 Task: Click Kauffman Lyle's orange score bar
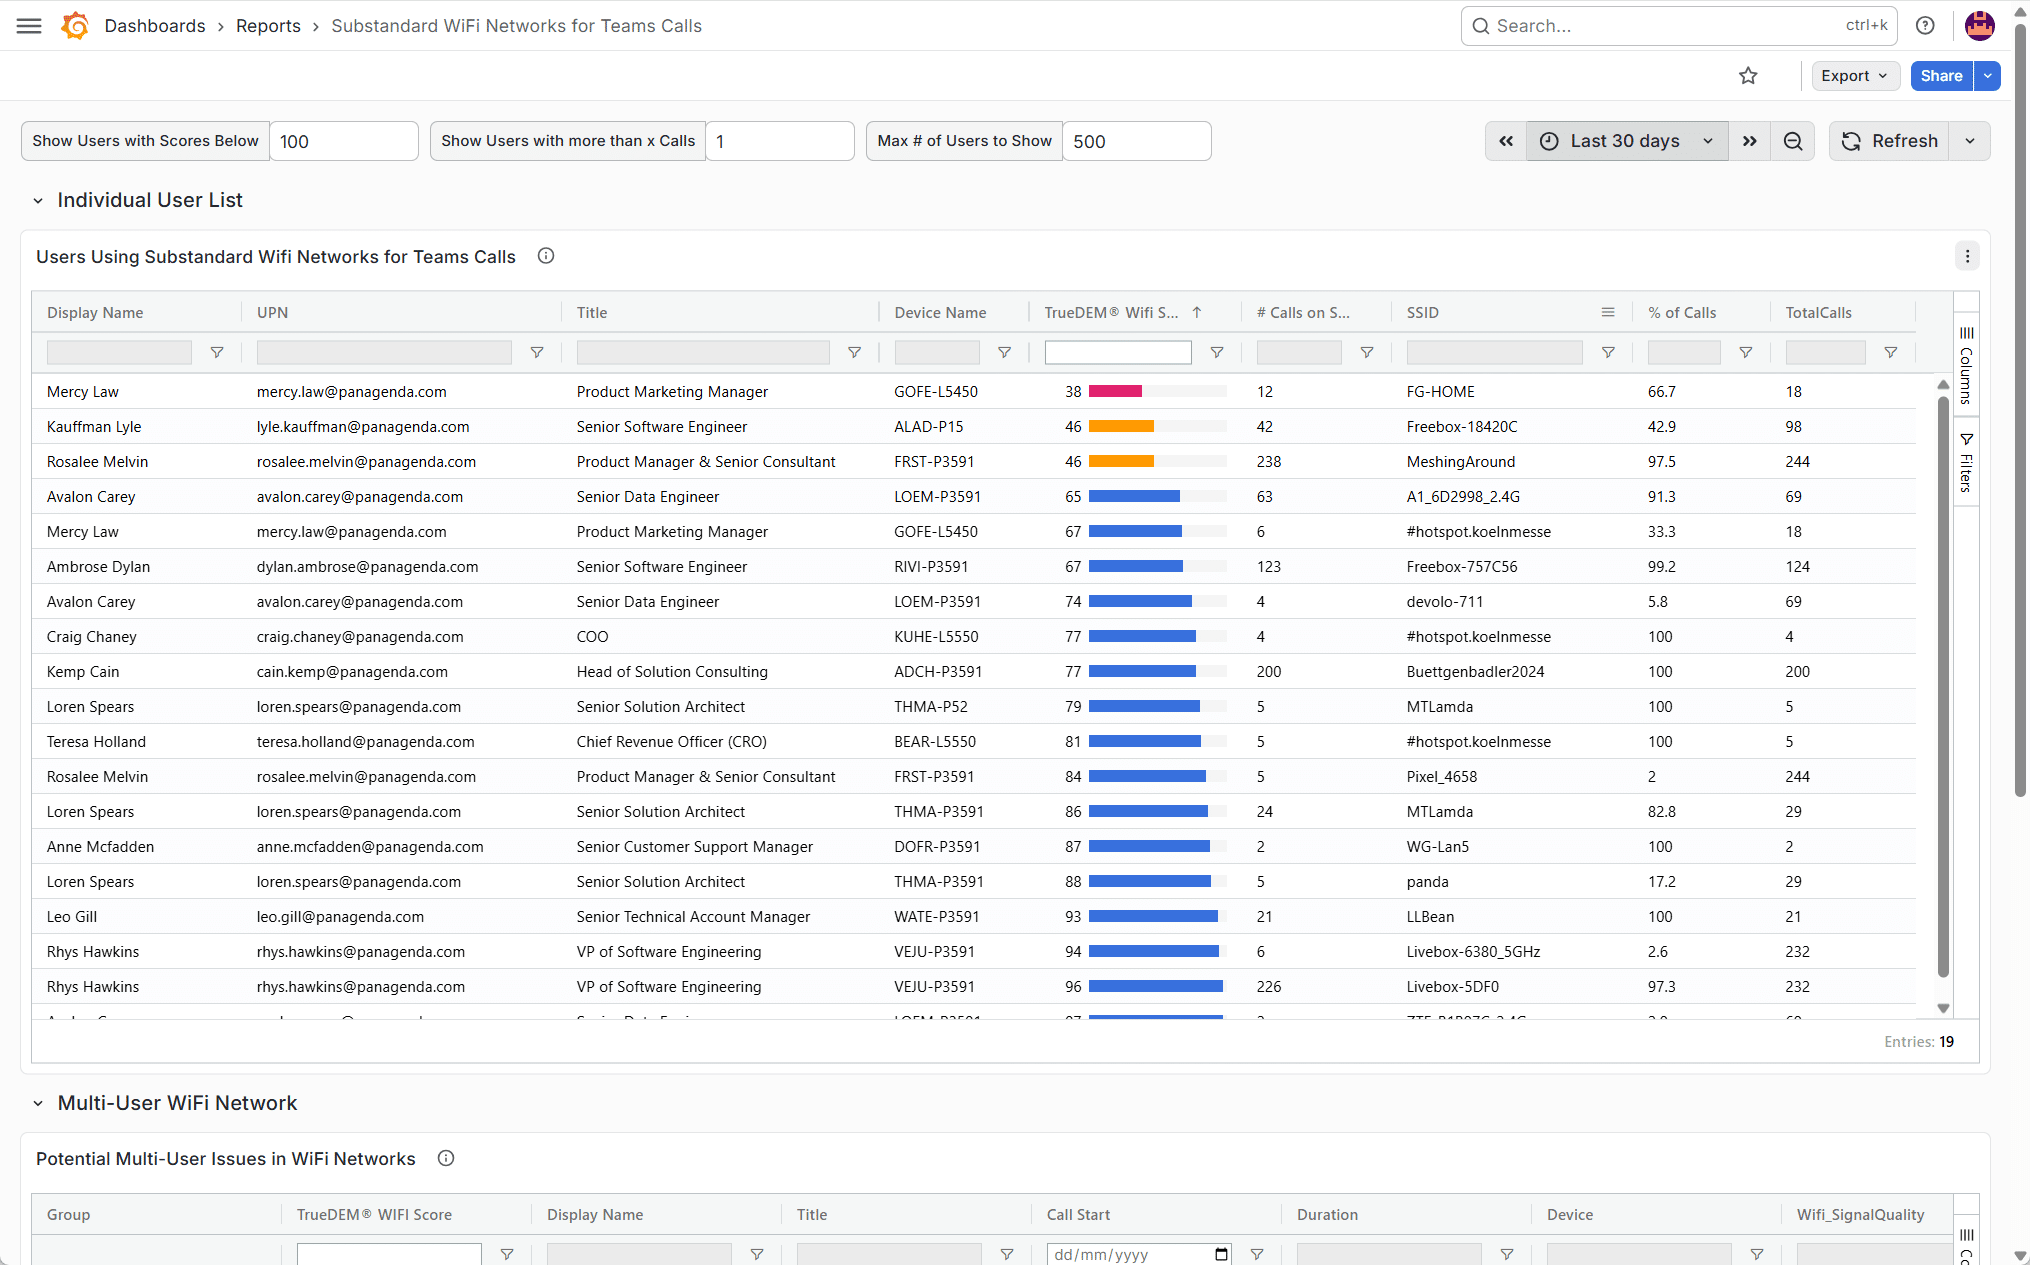1121,426
